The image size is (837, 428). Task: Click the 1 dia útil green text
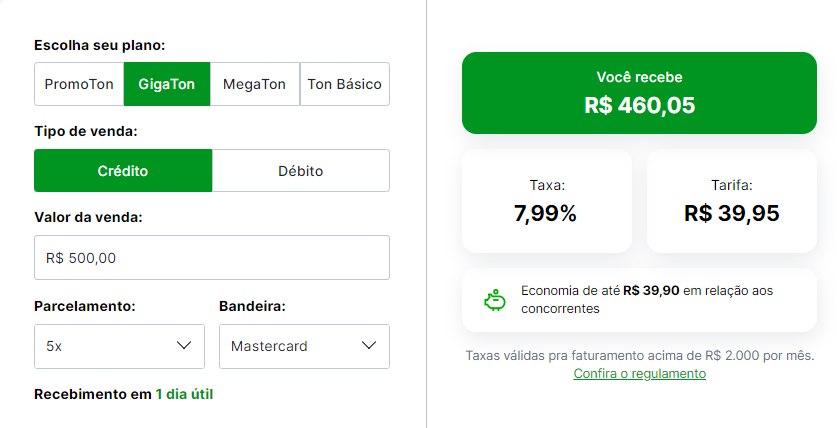[x=184, y=394]
